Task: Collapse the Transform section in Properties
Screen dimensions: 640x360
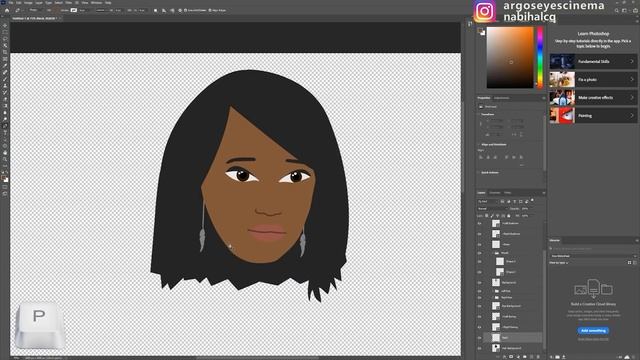Action: point(479,114)
